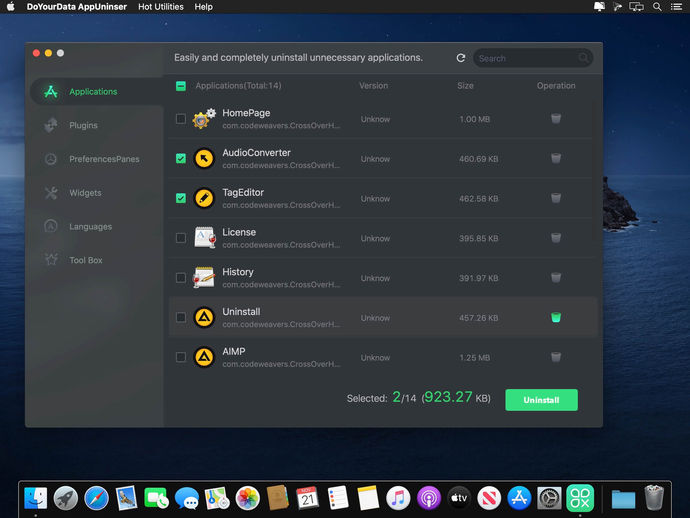Click the AudioConverter app icon
This screenshot has height=518, width=690.
pyautogui.click(x=204, y=158)
